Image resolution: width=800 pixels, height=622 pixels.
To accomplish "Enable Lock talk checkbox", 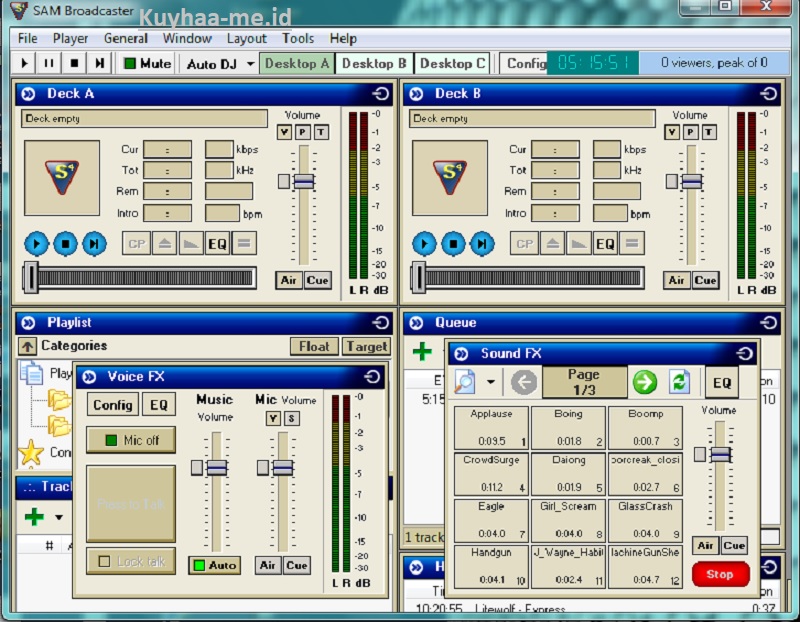I will pos(105,561).
